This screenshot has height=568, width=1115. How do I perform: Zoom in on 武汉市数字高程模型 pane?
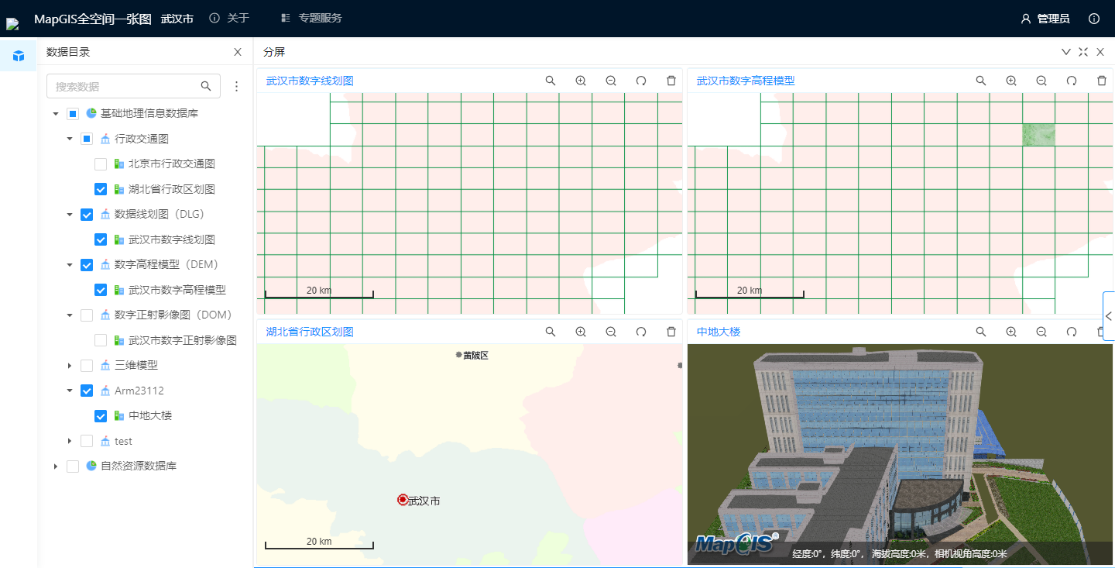pyautogui.click(x=1011, y=81)
